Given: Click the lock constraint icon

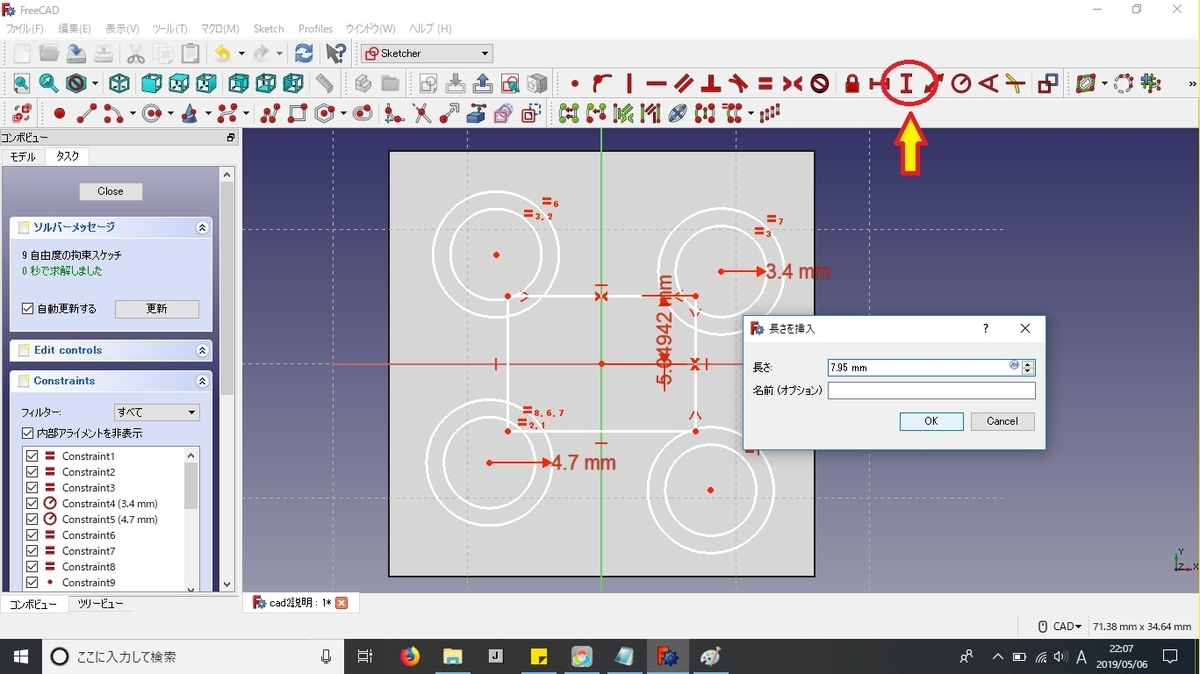Looking at the screenshot, I should click(x=852, y=84).
